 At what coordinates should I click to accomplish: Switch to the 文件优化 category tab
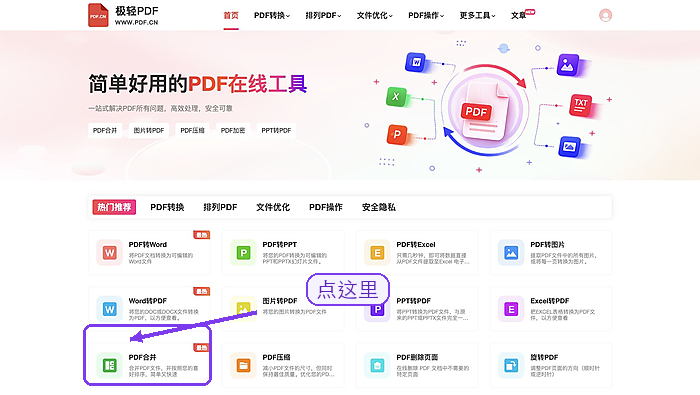coord(273,207)
